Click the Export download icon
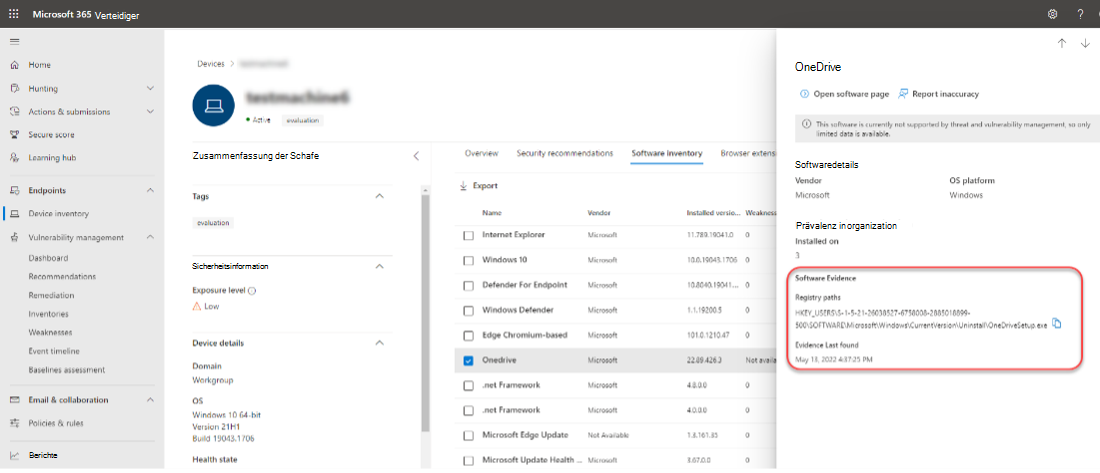 pyautogui.click(x=463, y=186)
